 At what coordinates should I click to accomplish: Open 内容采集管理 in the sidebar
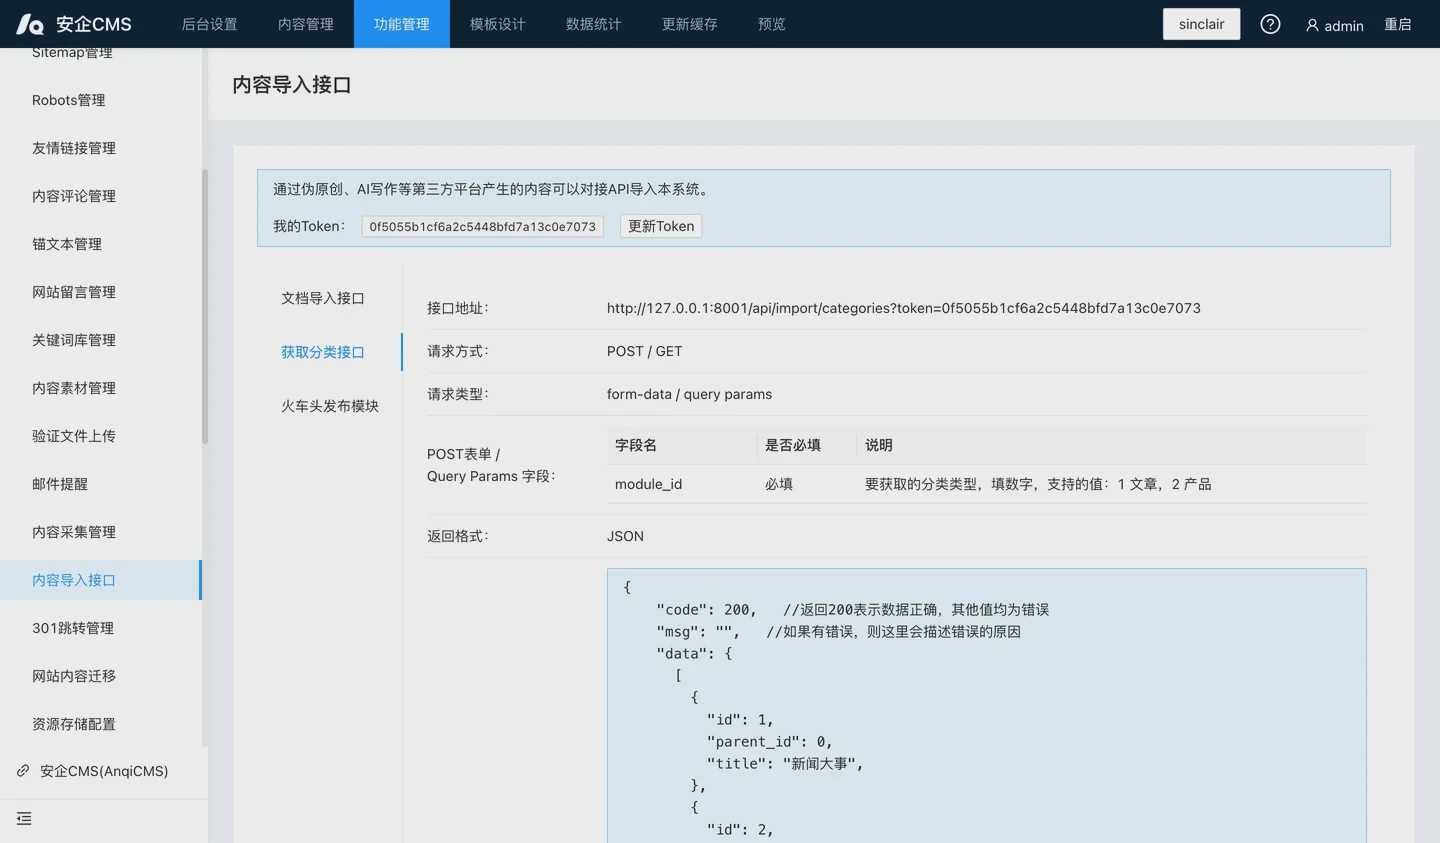click(x=74, y=532)
